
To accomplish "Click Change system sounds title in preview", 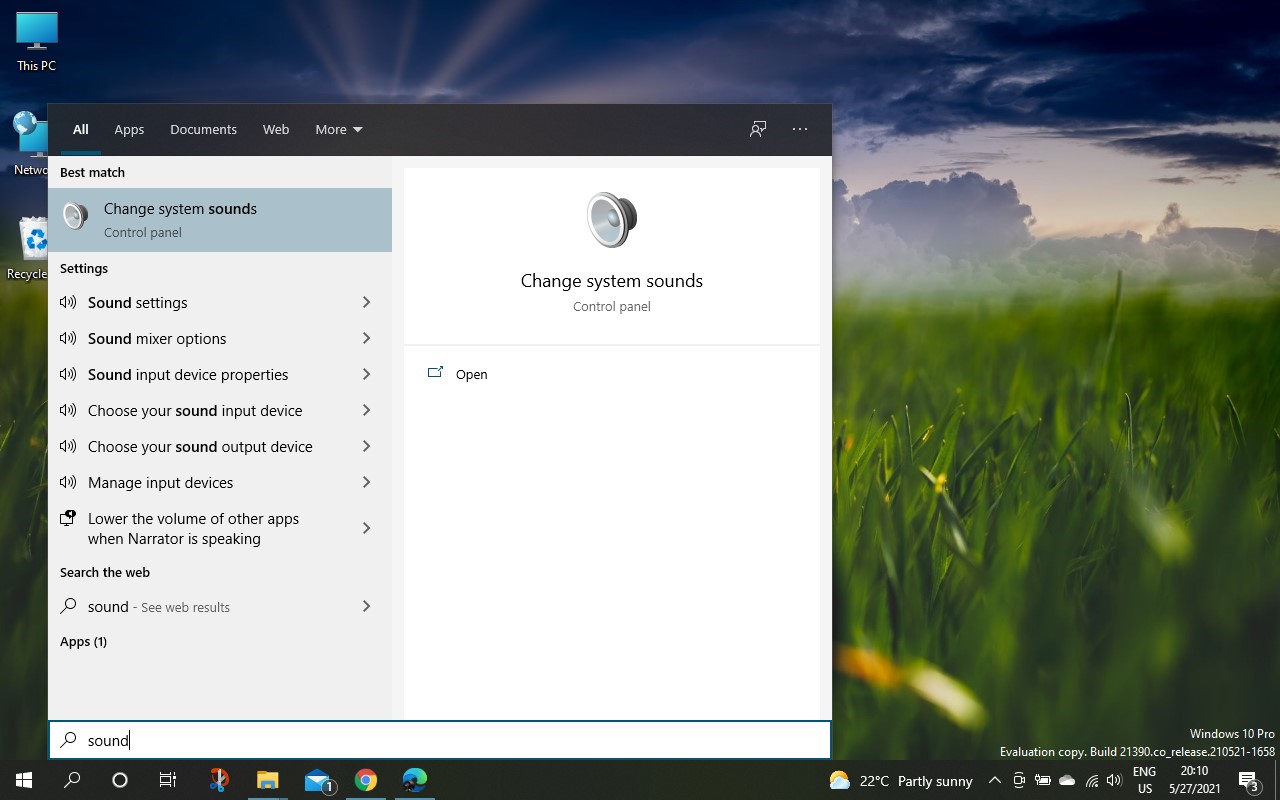I will tap(612, 281).
